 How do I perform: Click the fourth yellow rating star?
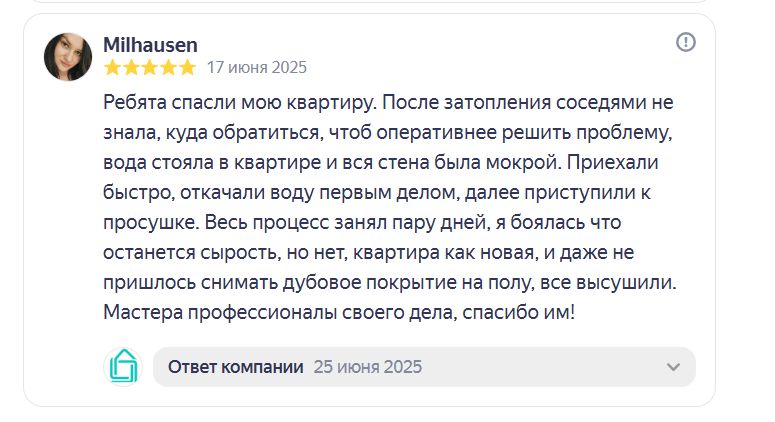point(169,67)
